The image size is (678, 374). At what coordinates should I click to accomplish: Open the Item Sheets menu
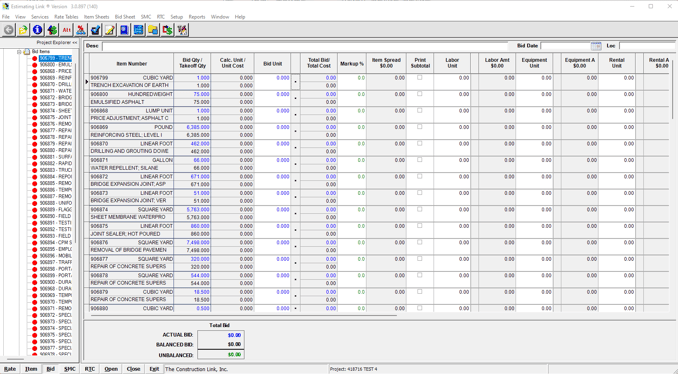[x=96, y=17]
